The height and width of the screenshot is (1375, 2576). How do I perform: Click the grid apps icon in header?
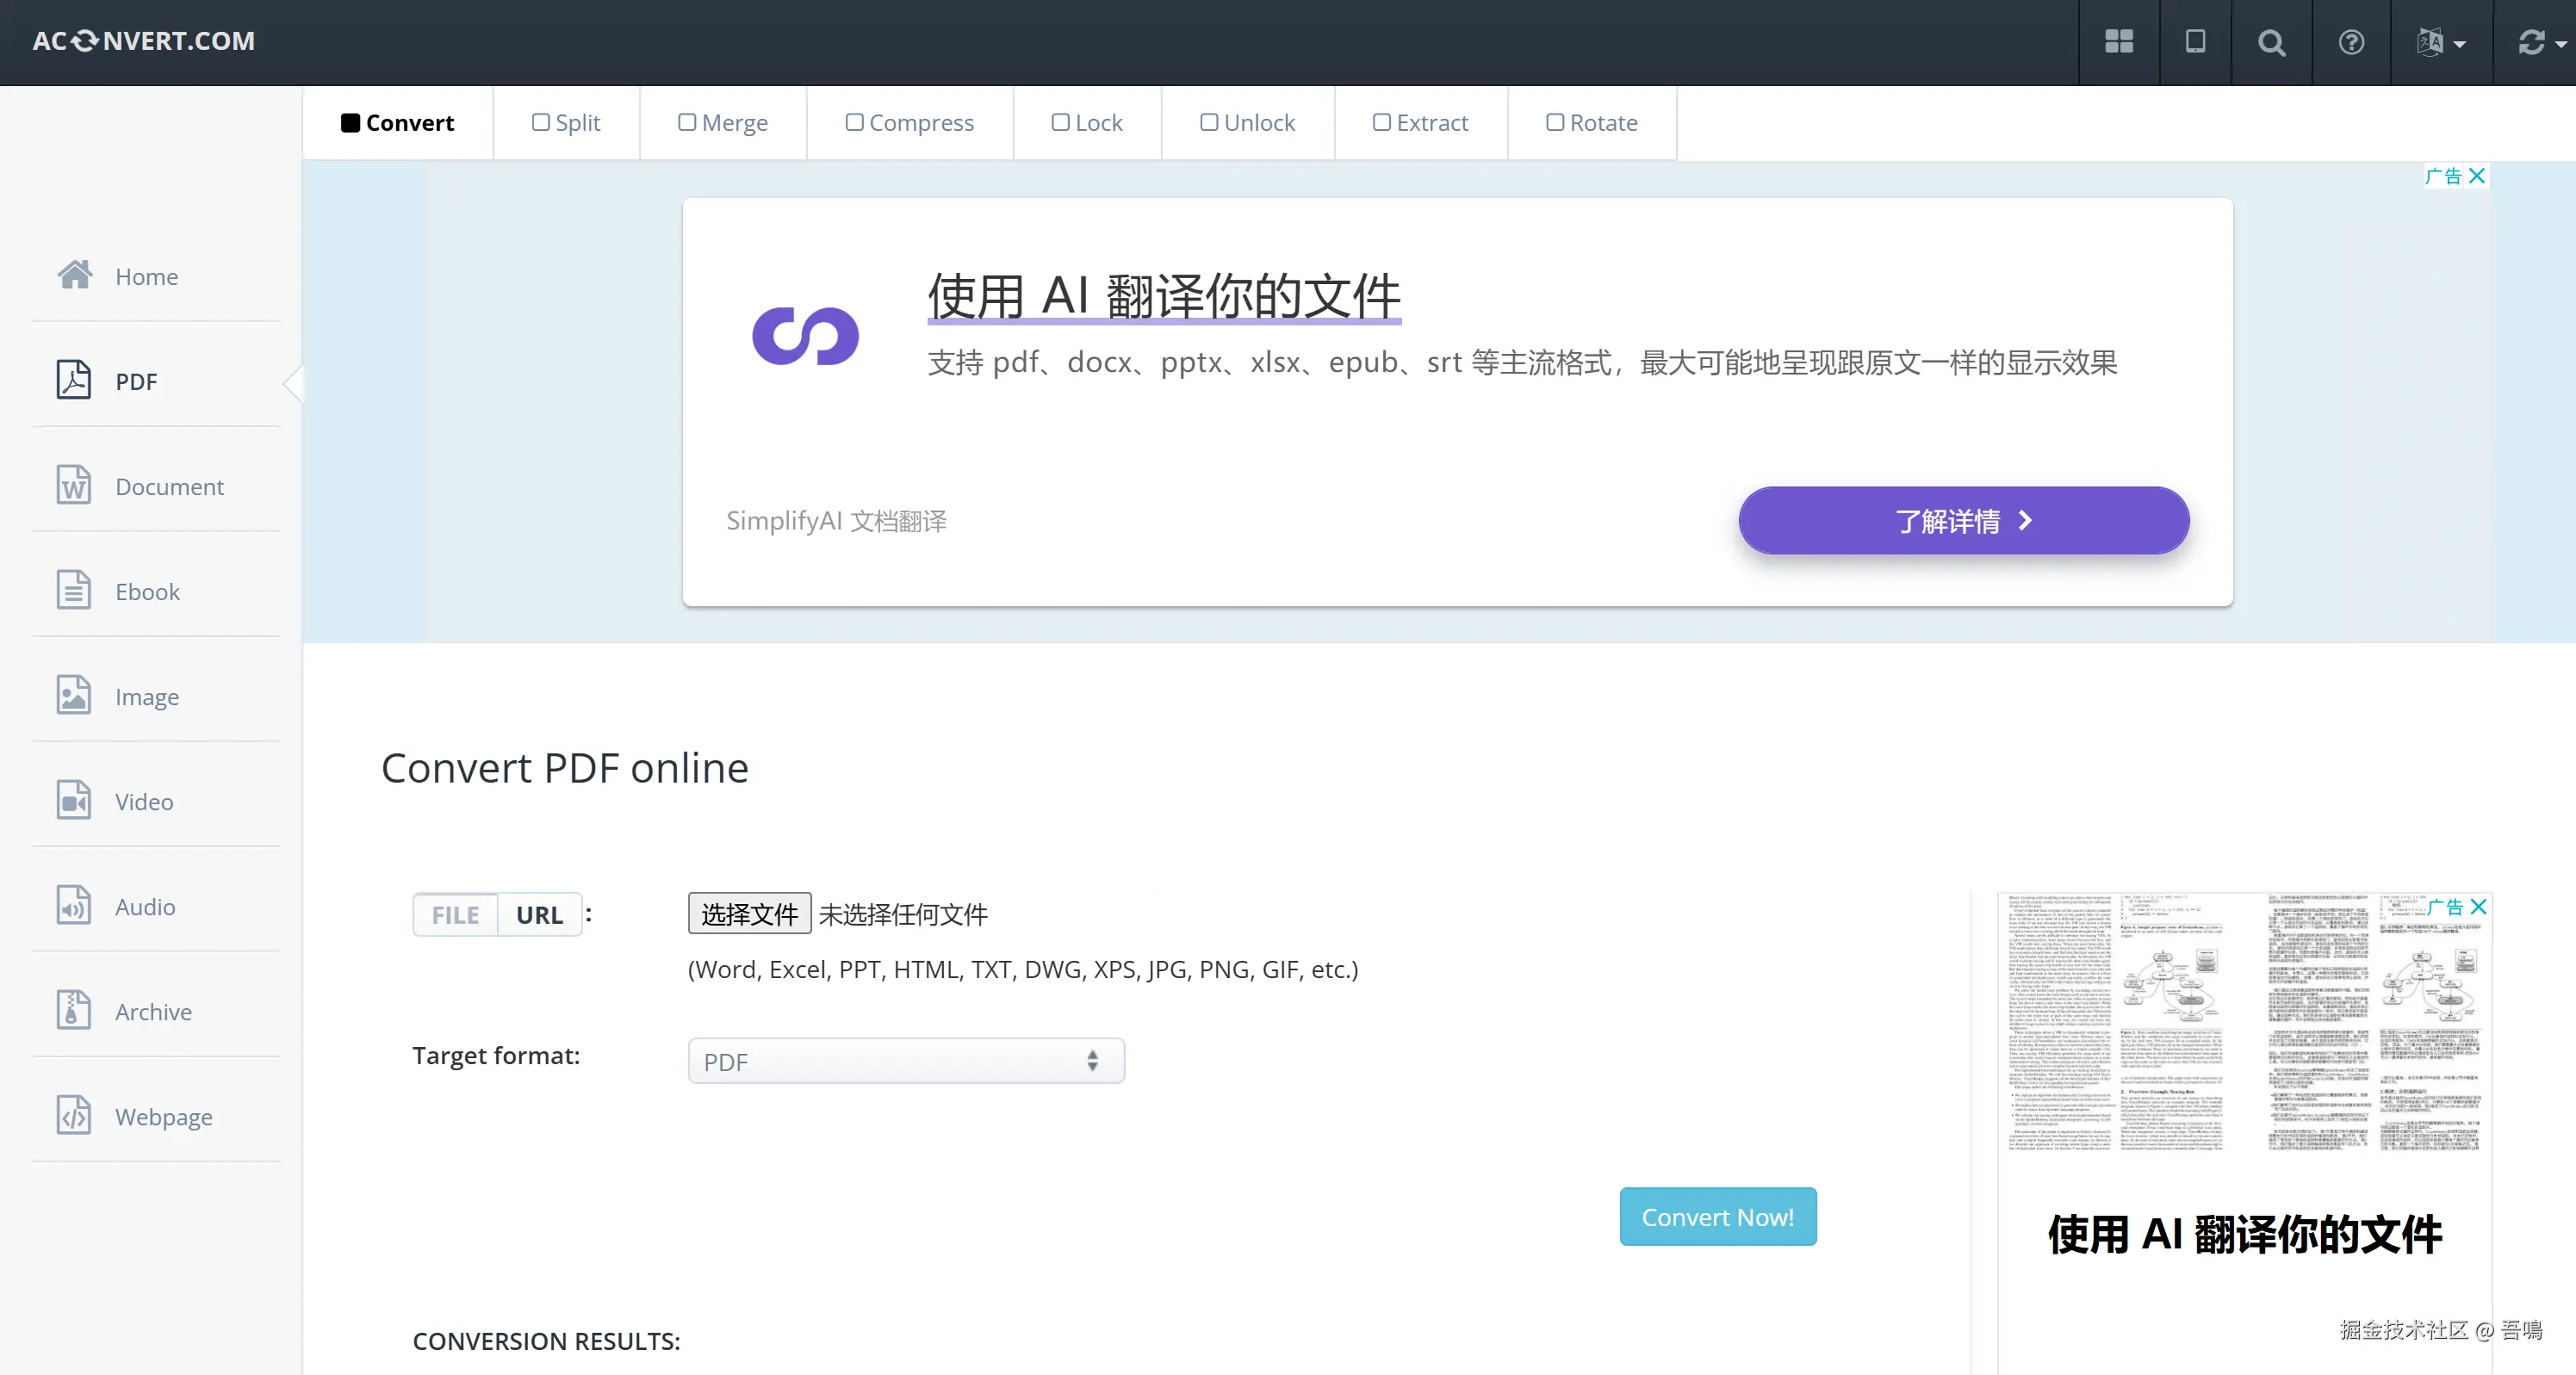[2118, 42]
